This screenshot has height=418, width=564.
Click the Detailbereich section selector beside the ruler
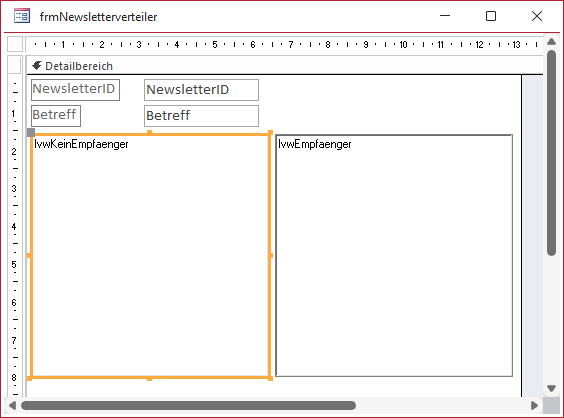tap(15, 65)
